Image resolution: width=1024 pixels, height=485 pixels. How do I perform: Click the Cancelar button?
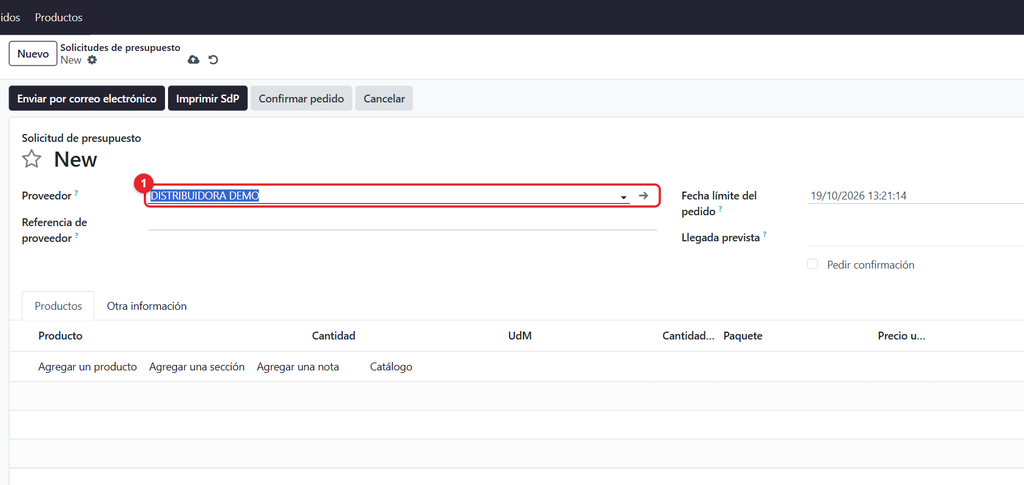(x=384, y=99)
